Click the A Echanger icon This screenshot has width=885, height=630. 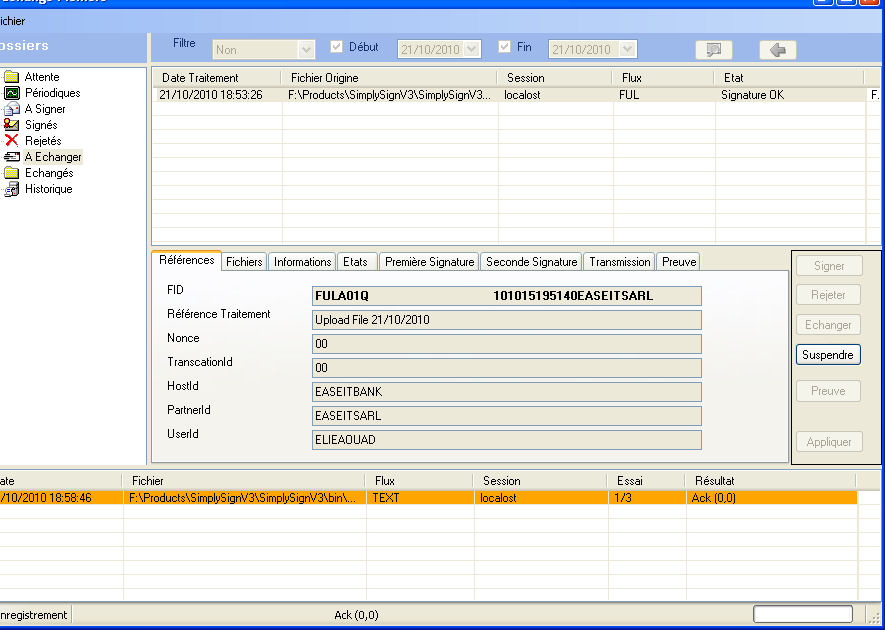pos(11,157)
